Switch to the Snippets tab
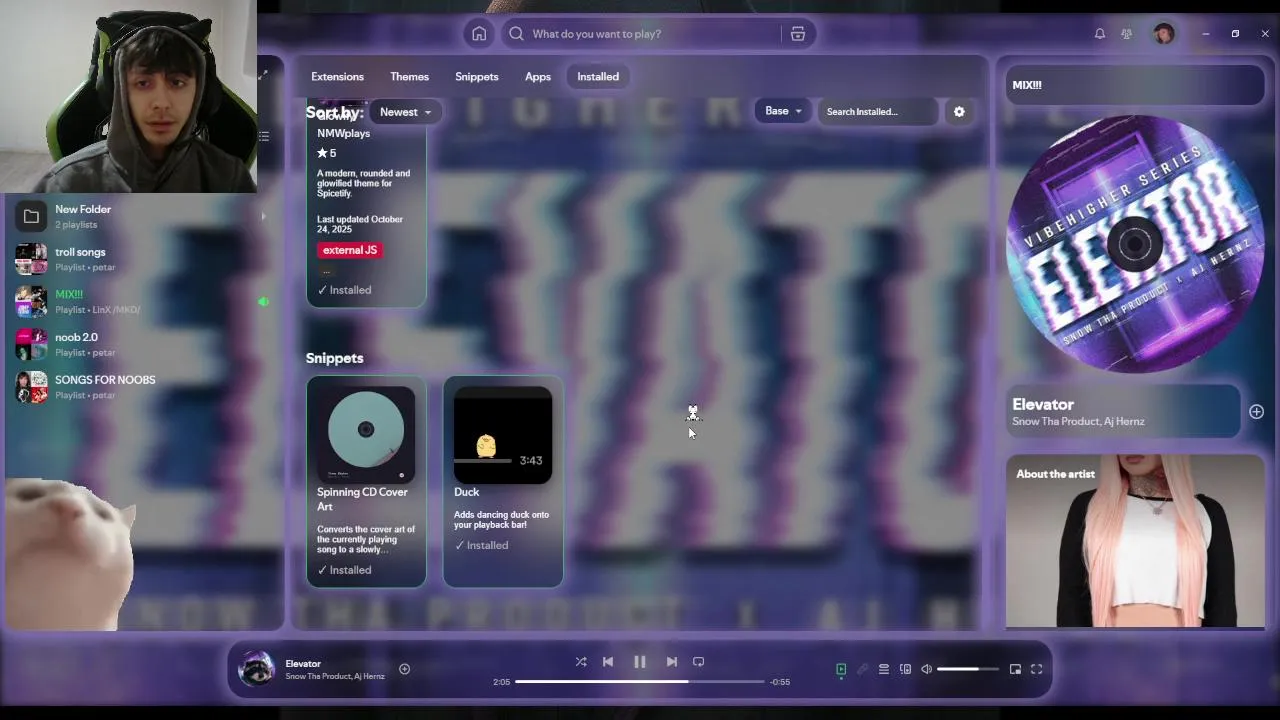This screenshot has height=720, width=1280. click(x=476, y=77)
